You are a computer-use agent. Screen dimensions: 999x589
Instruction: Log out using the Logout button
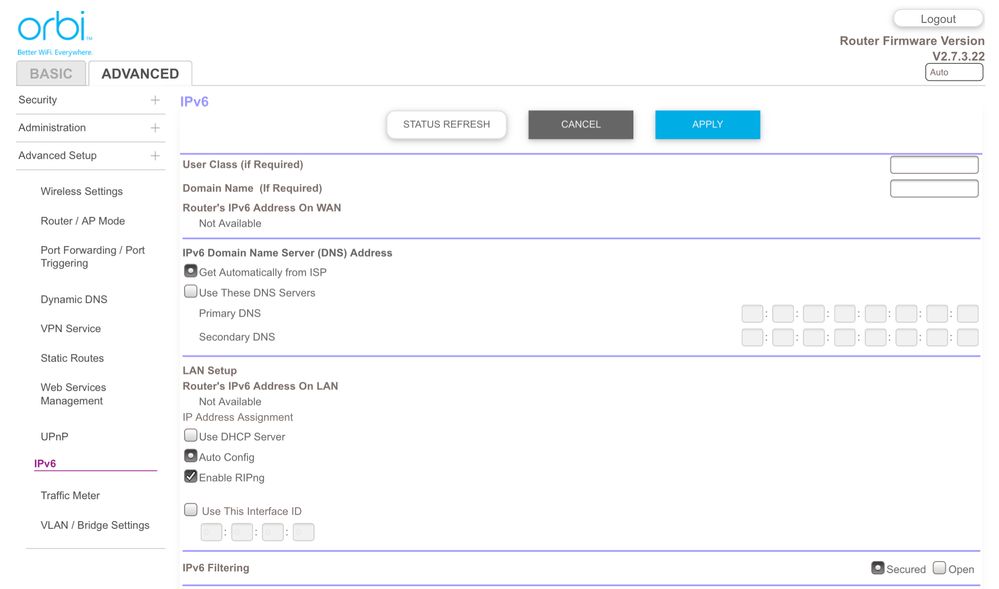point(937,19)
